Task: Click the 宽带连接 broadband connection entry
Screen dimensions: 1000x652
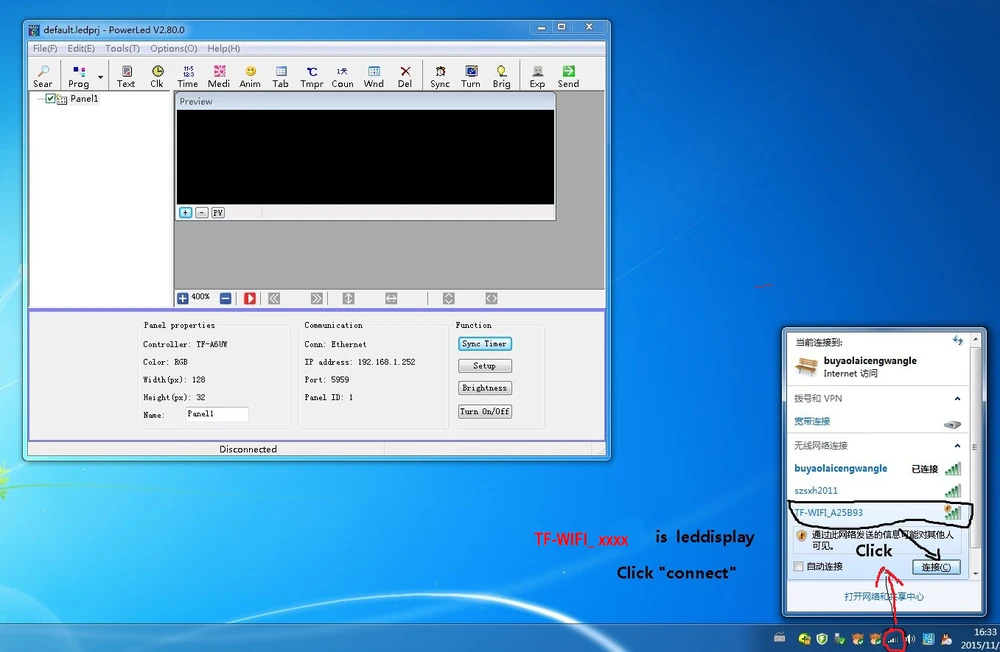Action: tap(812, 421)
